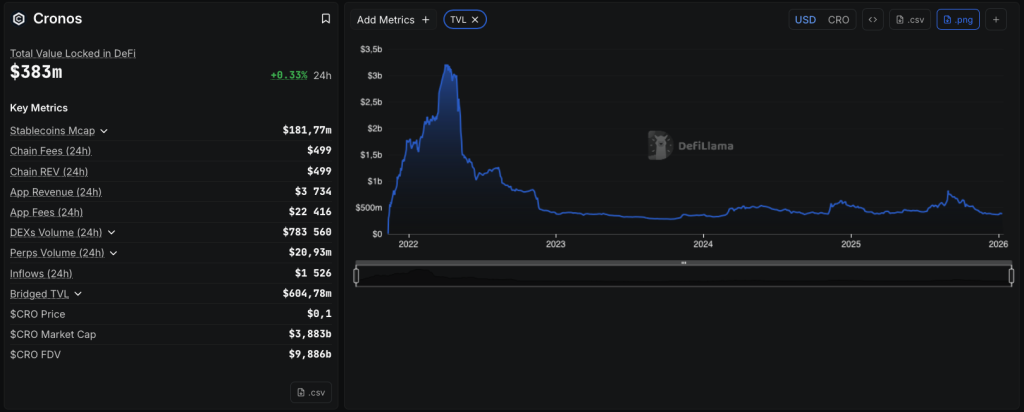The image size is (1024, 412).
Task: Click the Cronos chain logo icon
Action: tap(18, 18)
